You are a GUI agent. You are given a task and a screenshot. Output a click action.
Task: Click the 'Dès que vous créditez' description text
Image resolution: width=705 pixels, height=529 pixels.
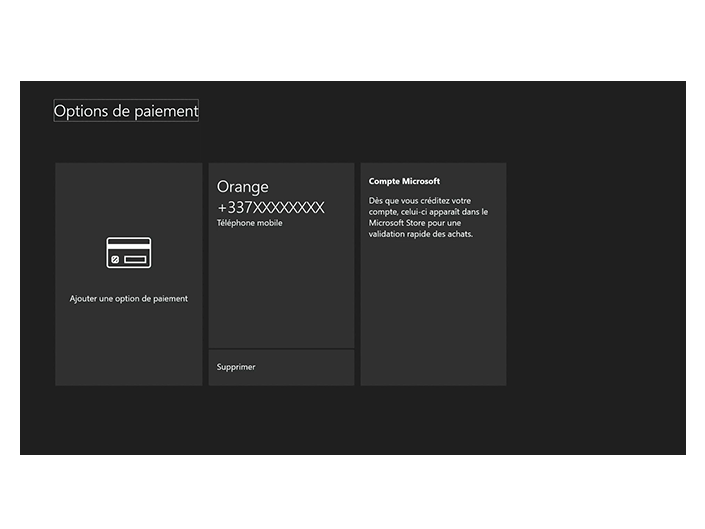click(428, 218)
